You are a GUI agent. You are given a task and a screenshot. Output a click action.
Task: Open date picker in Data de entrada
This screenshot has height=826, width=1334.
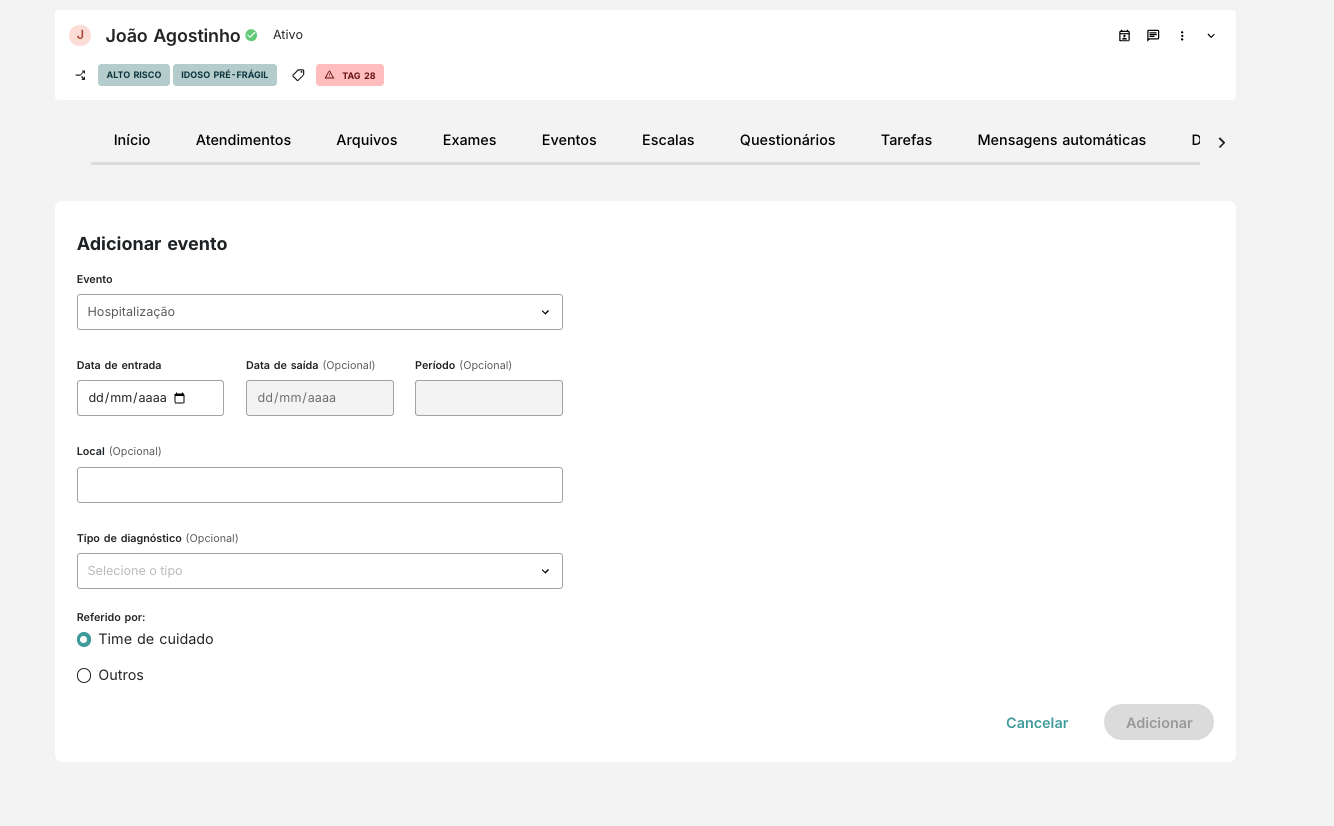tap(180, 398)
